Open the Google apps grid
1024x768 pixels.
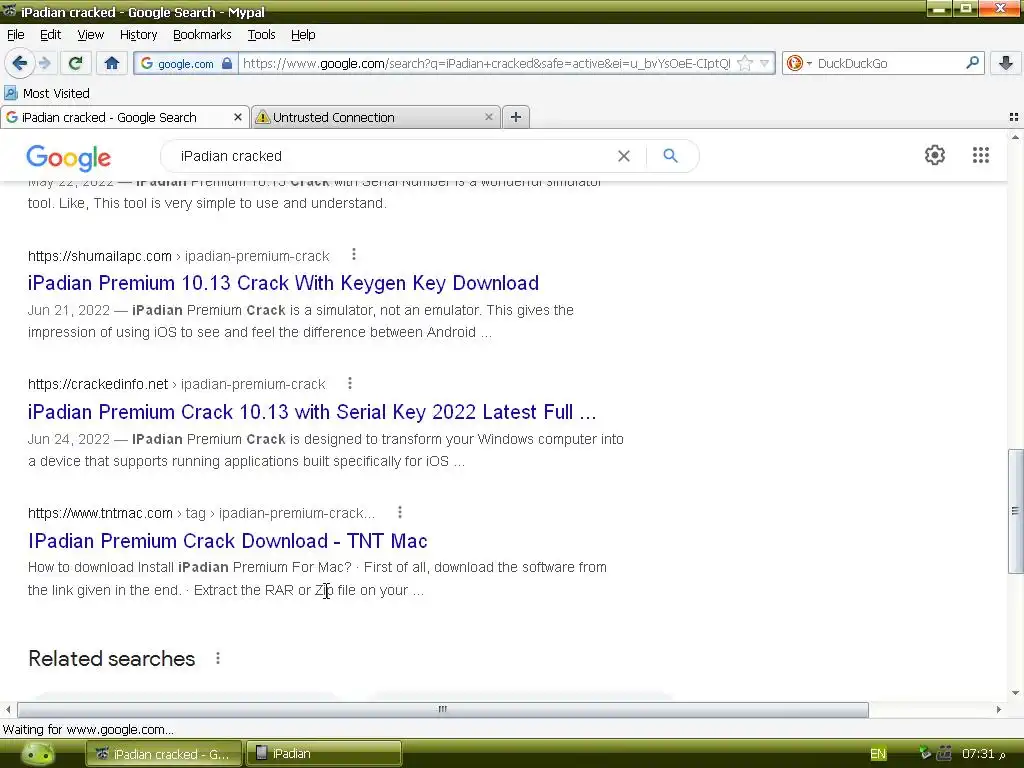(981, 155)
